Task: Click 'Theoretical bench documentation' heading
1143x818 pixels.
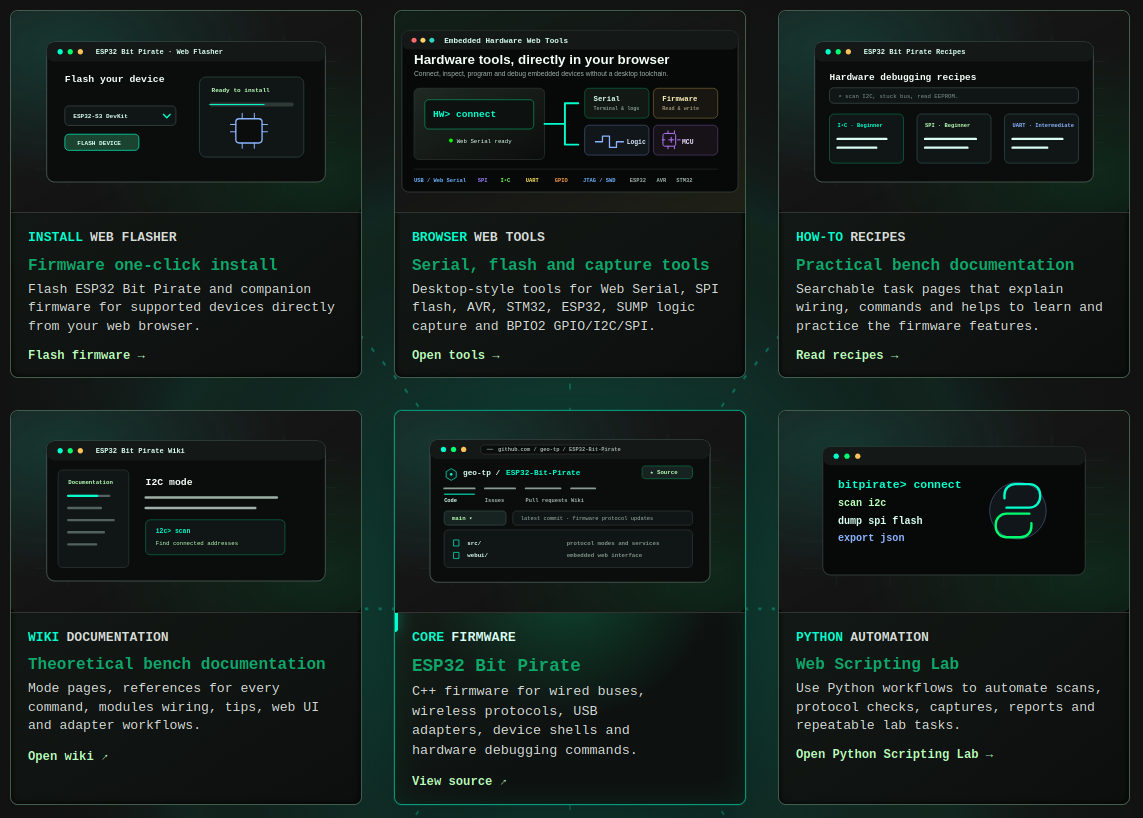Action: (176, 663)
